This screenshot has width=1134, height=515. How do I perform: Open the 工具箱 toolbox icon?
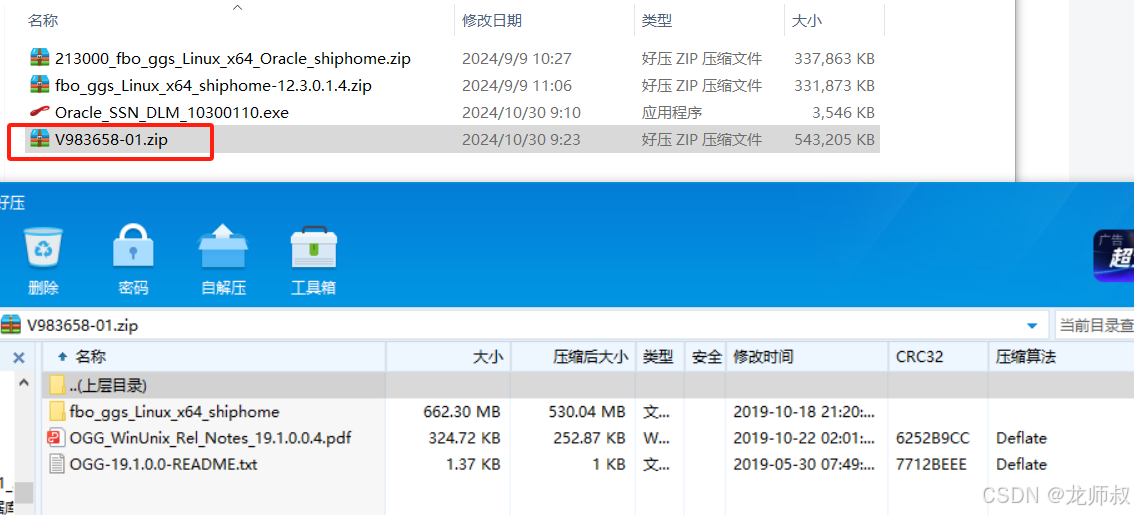313,249
